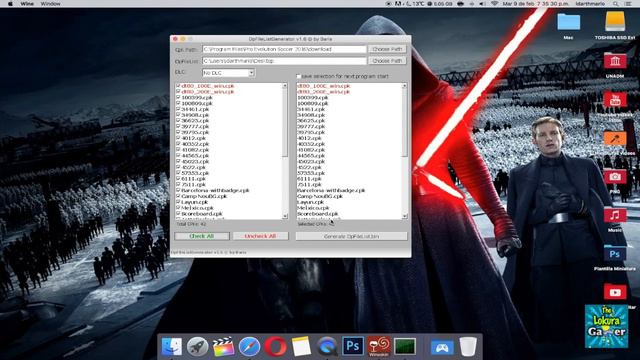Click Choose Path for DpFileList

click(x=387, y=61)
